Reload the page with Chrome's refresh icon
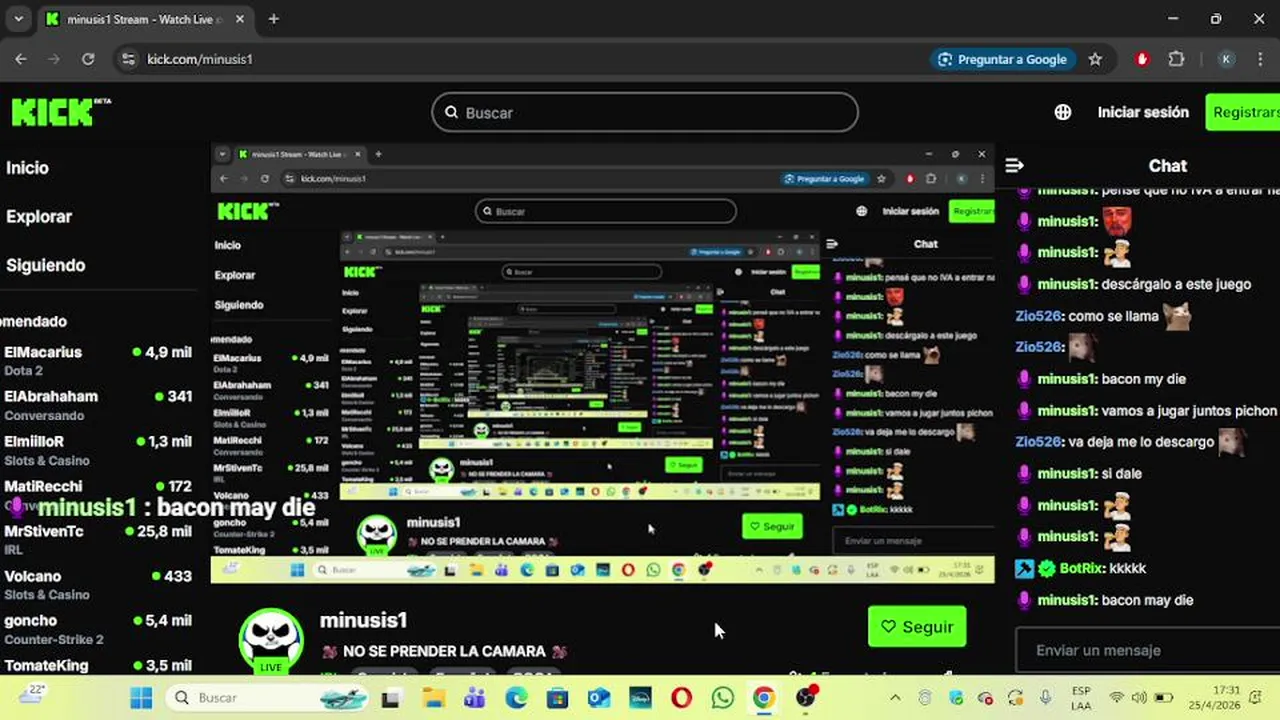1280x720 pixels. 88,59
